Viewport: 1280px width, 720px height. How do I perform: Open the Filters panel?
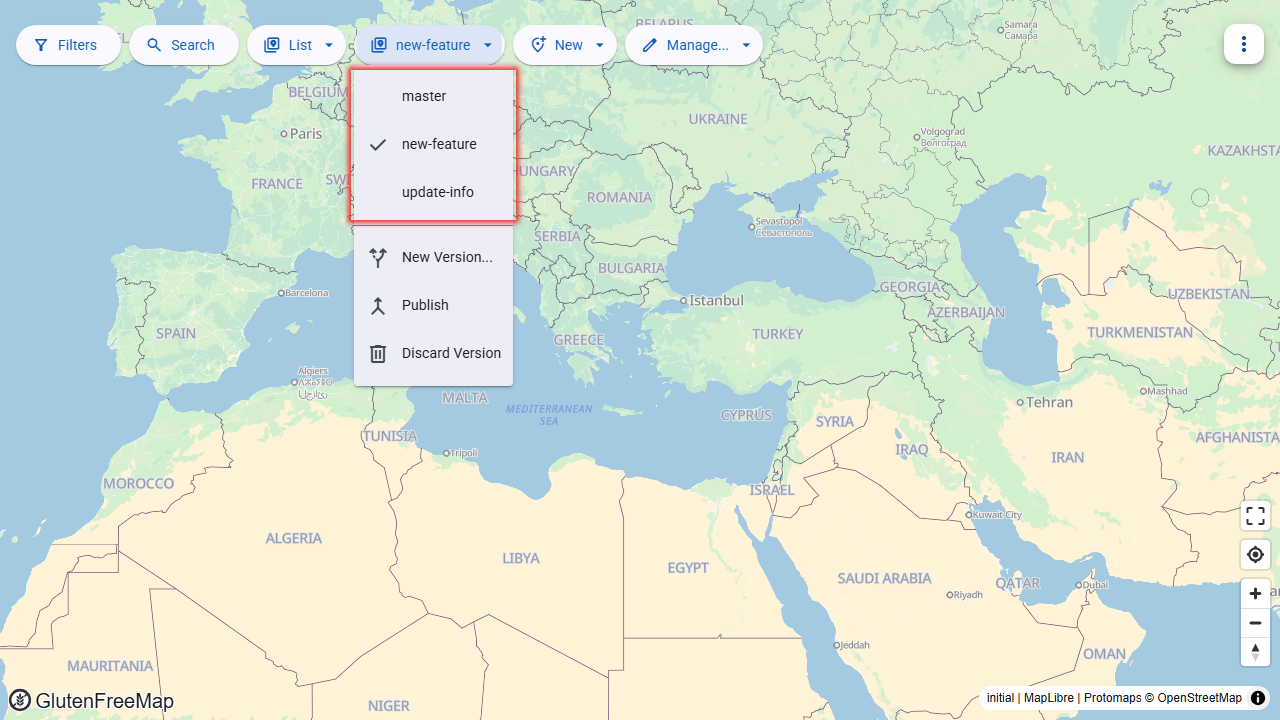tap(68, 45)
